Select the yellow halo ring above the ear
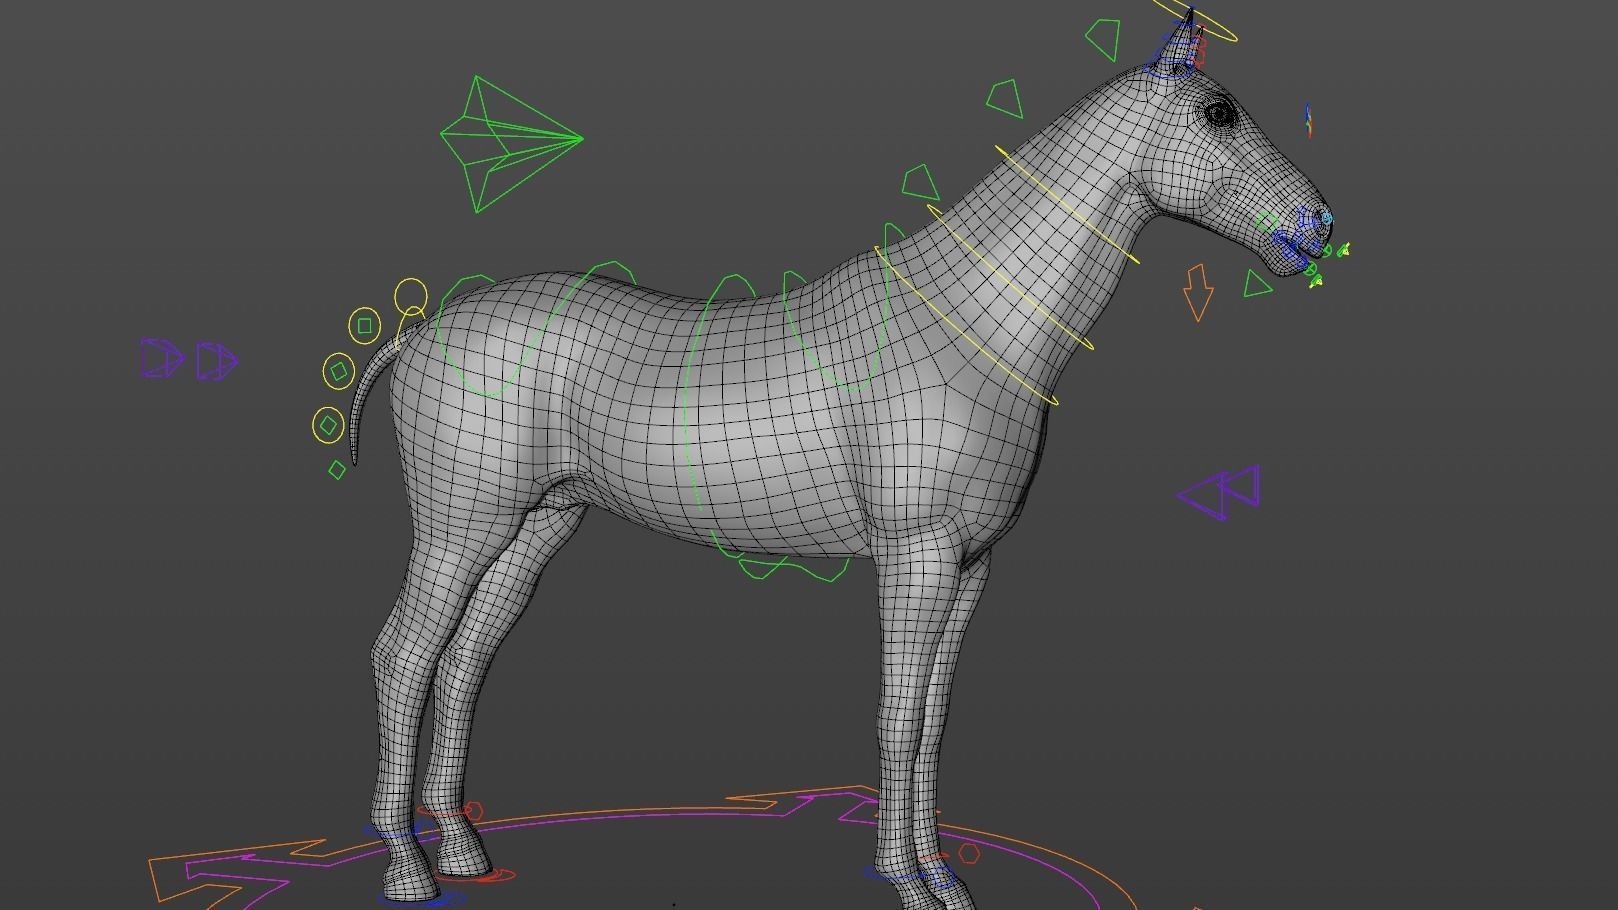 (x=1195, y=21)
